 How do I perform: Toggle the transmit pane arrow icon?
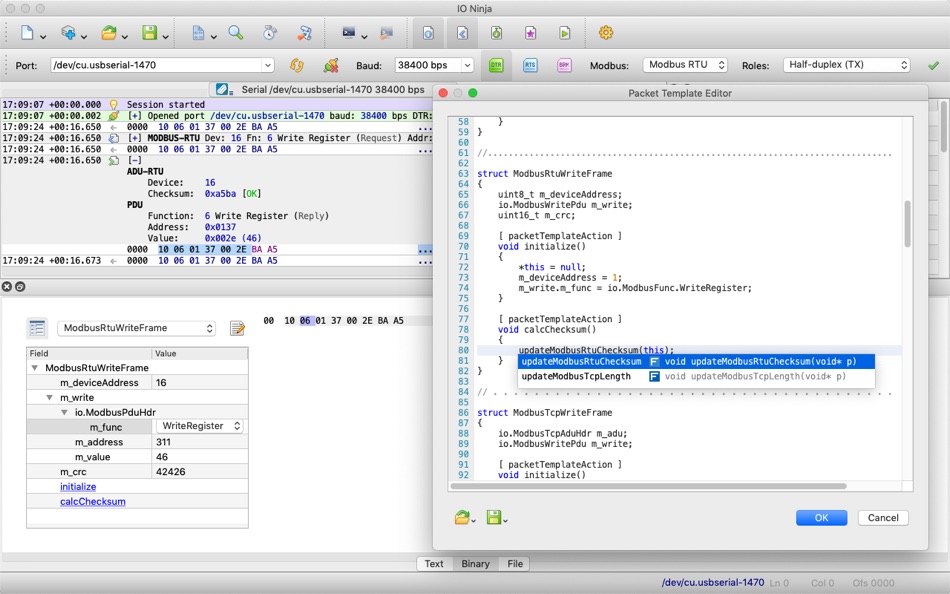[462, 33]
